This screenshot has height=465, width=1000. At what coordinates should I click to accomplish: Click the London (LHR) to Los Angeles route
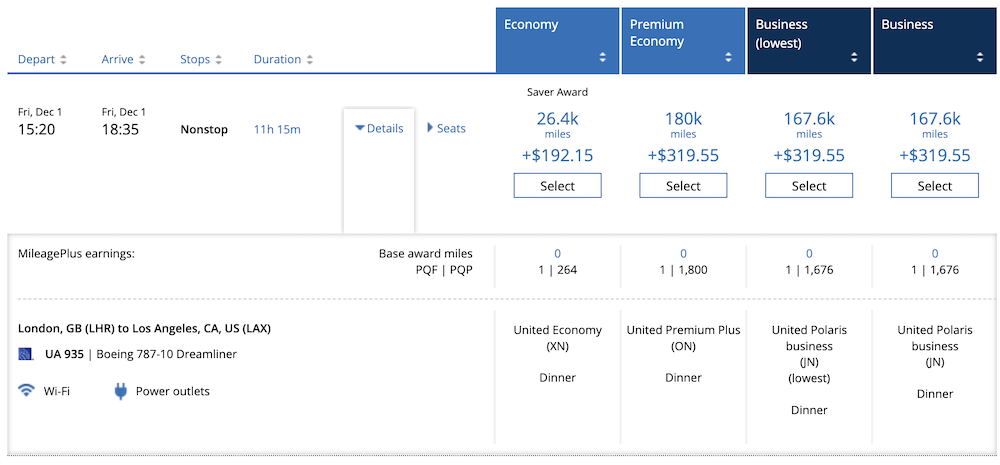pos(144,329)
